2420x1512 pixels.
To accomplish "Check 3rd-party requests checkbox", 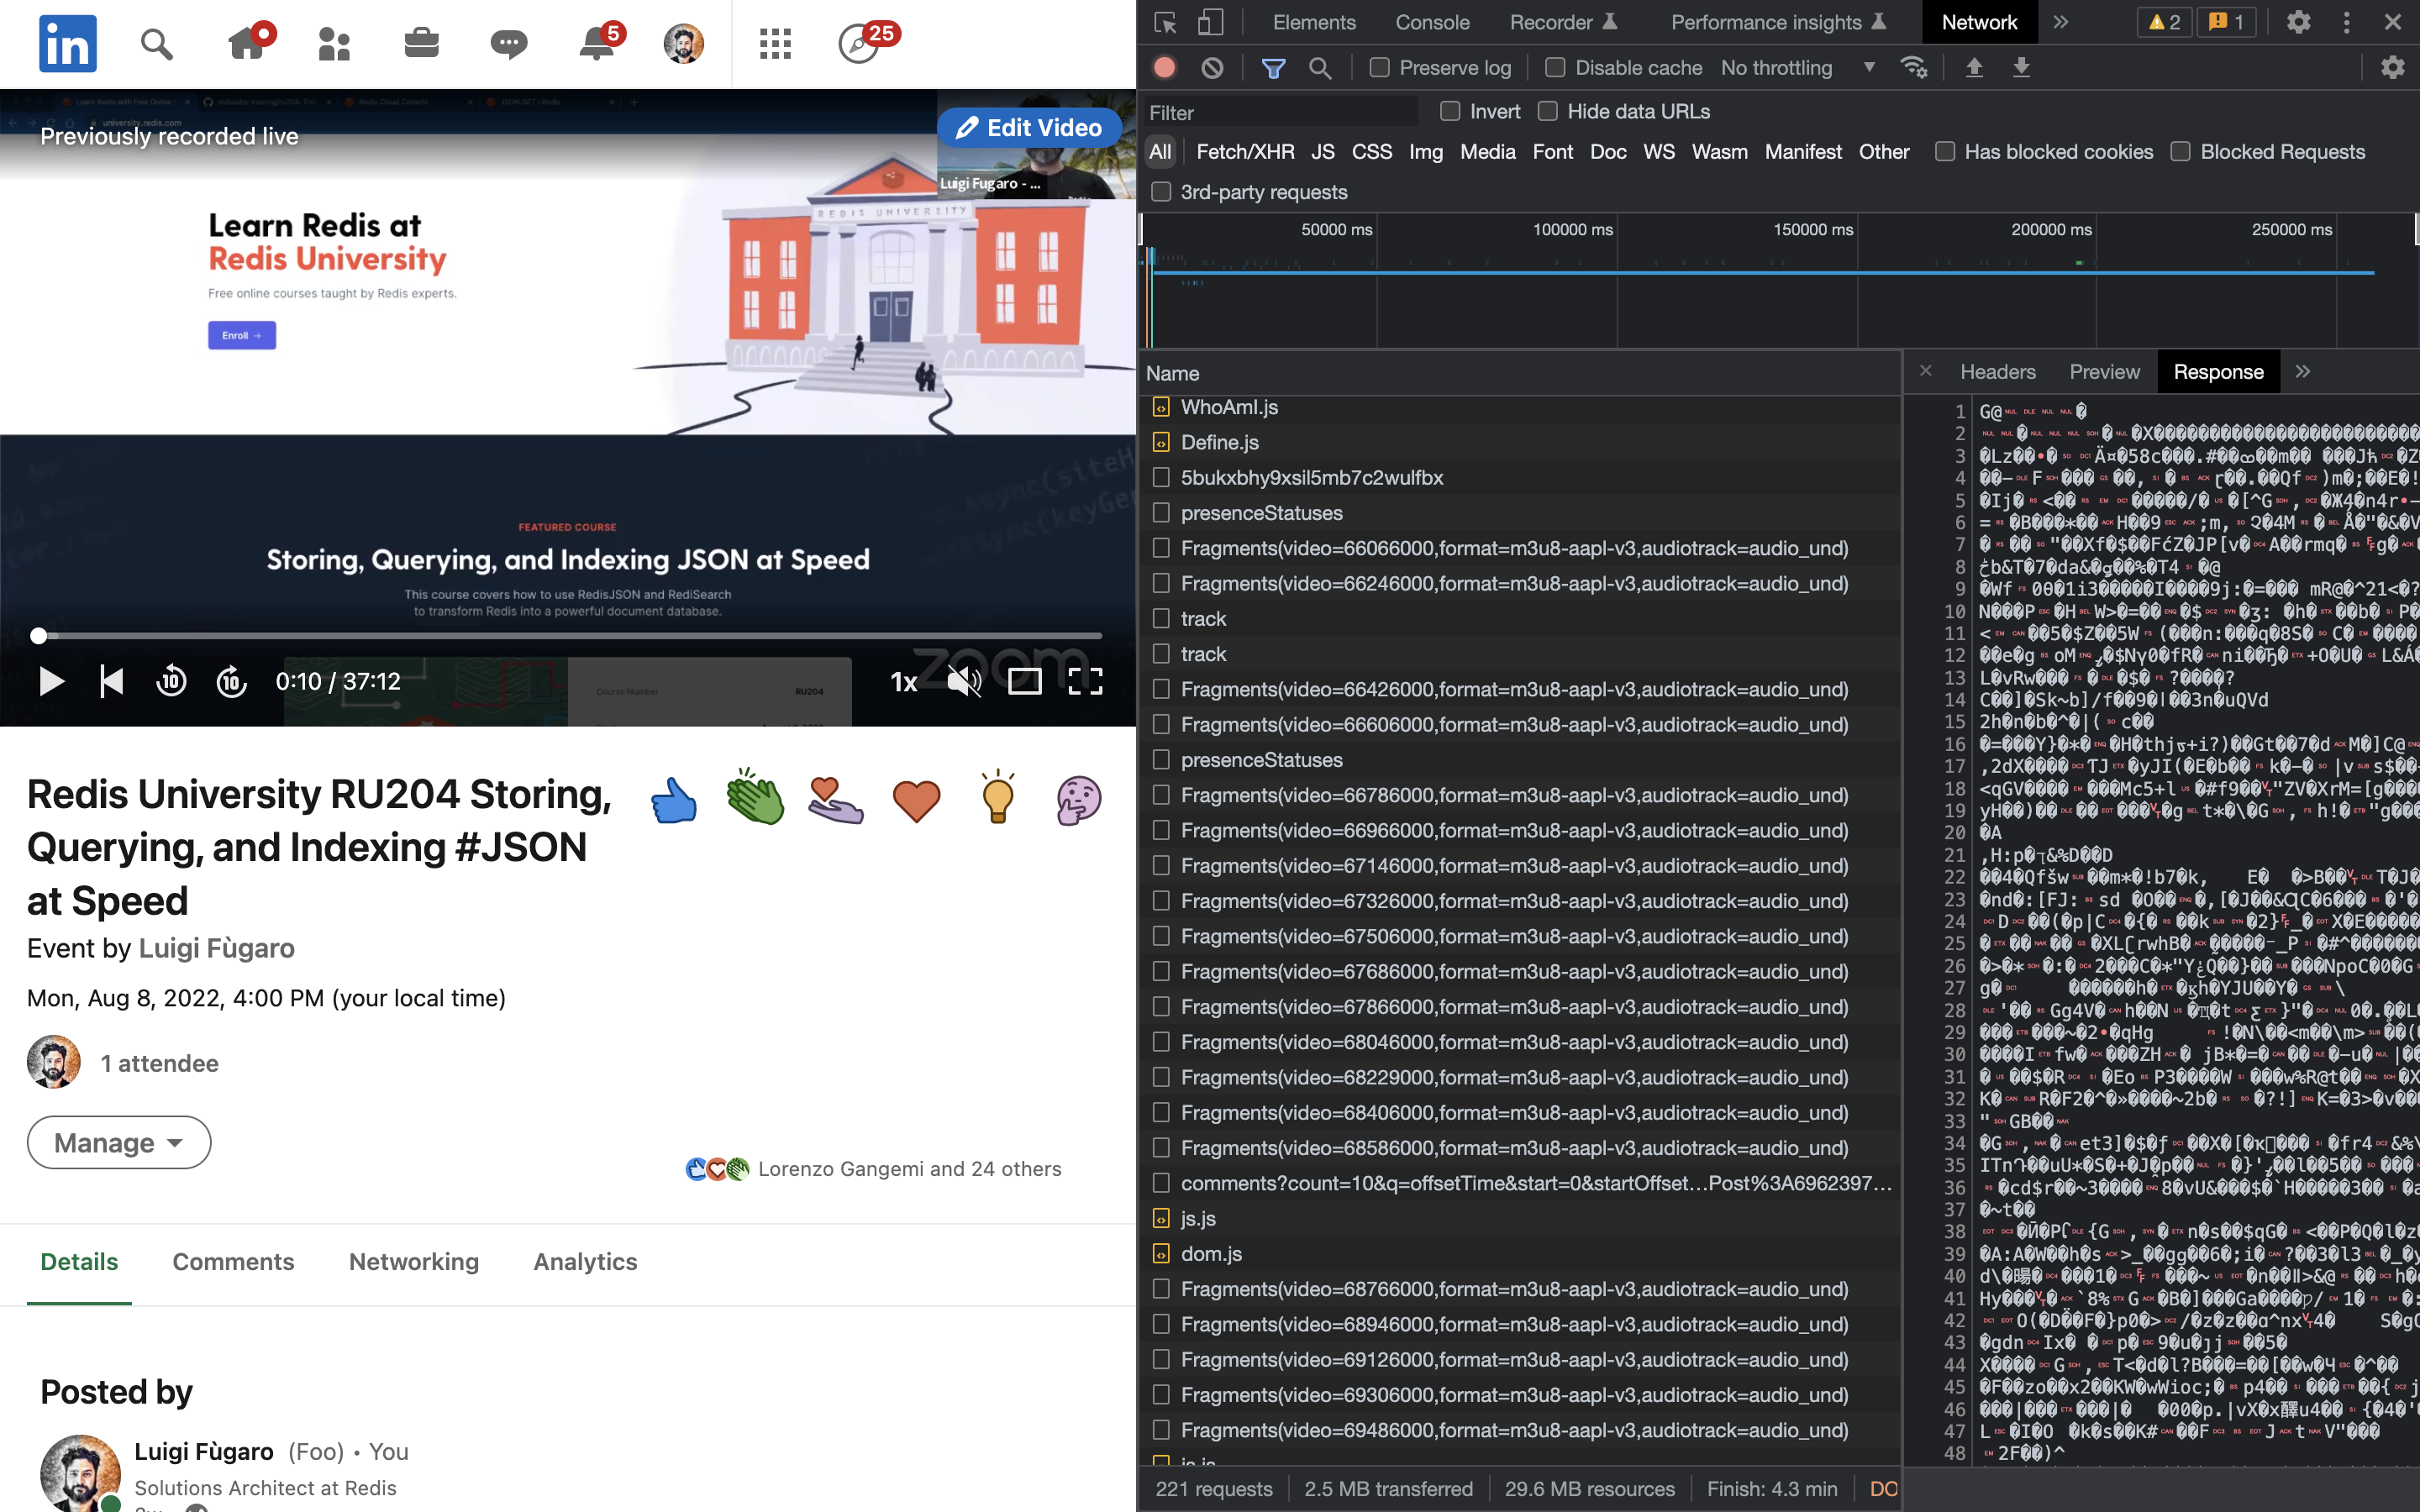I will [1161, 192].
